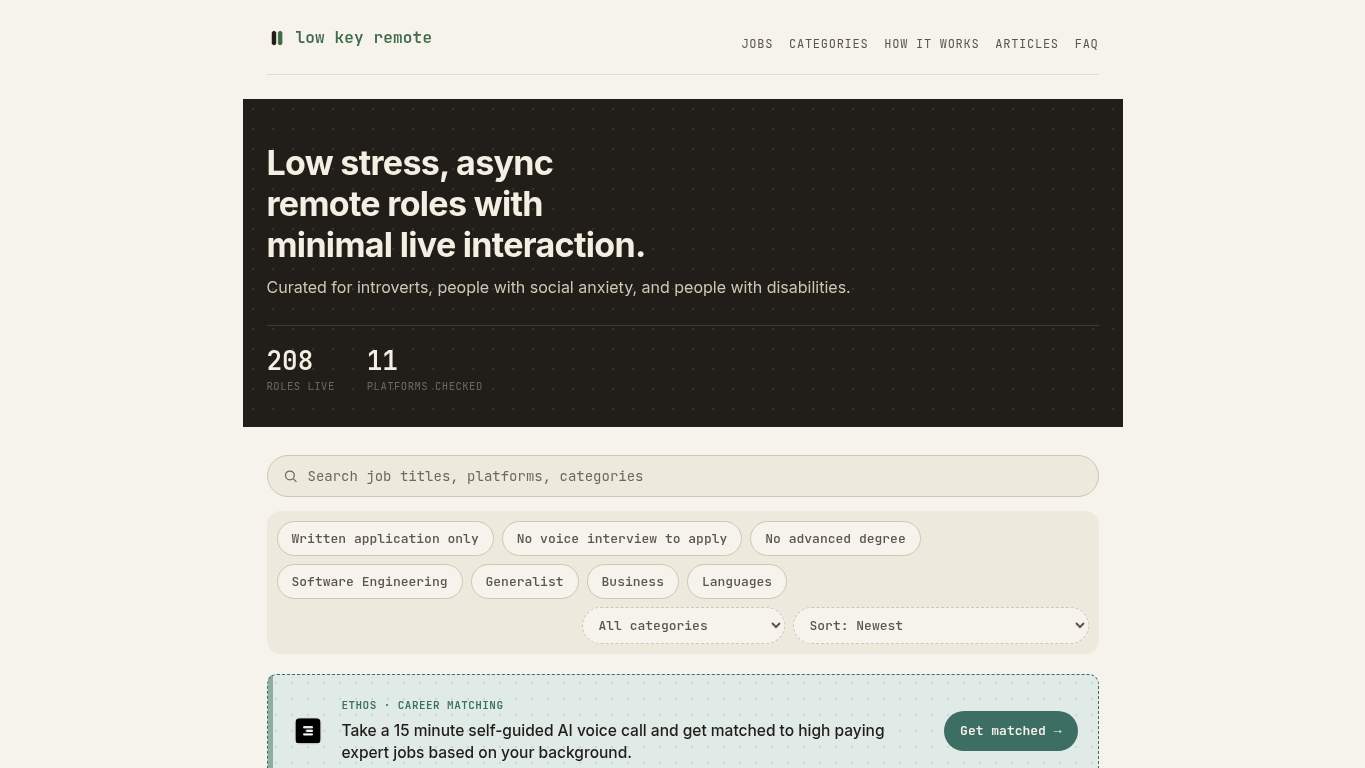Click the 208 roles live count

pos(290,360)
